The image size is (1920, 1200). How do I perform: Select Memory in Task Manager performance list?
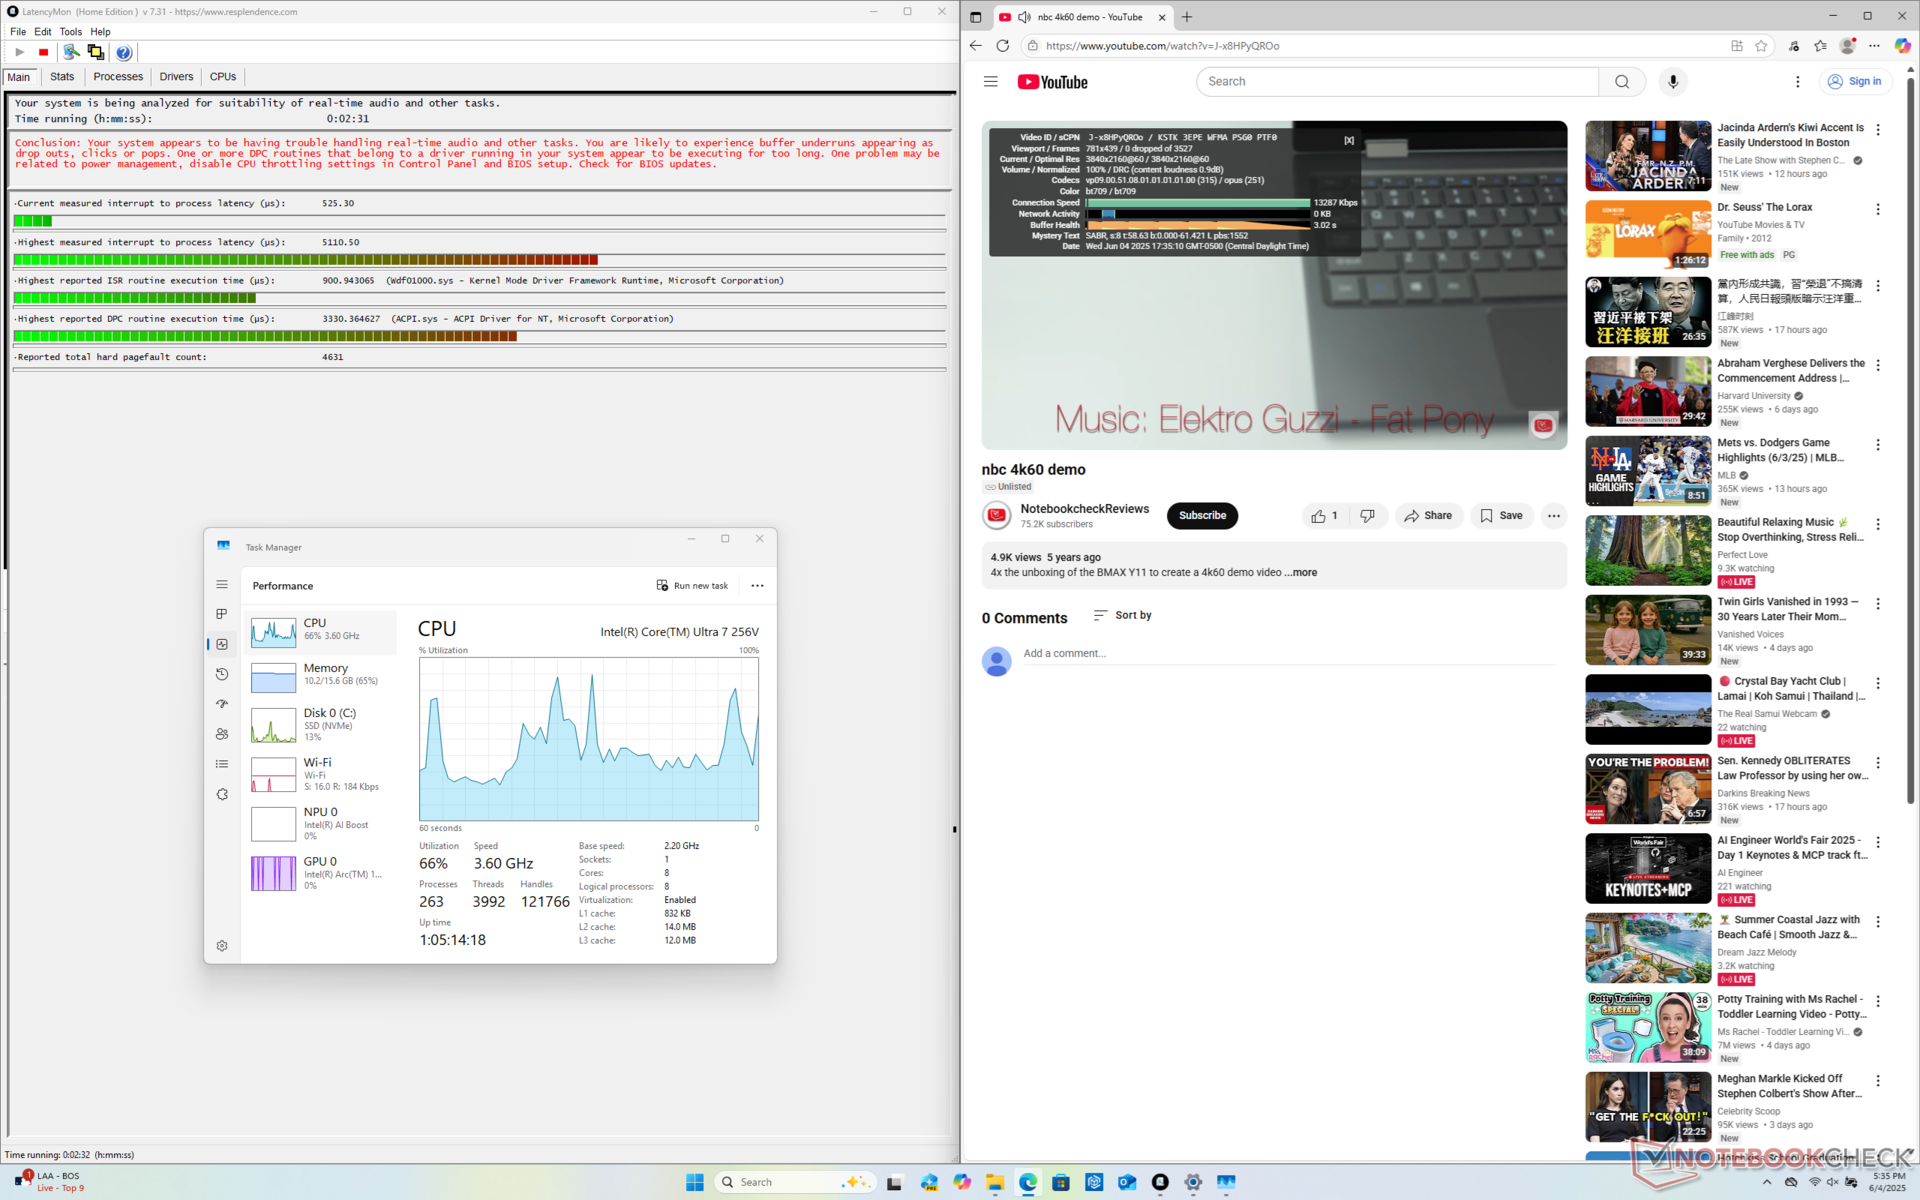(x=320, y=676)
